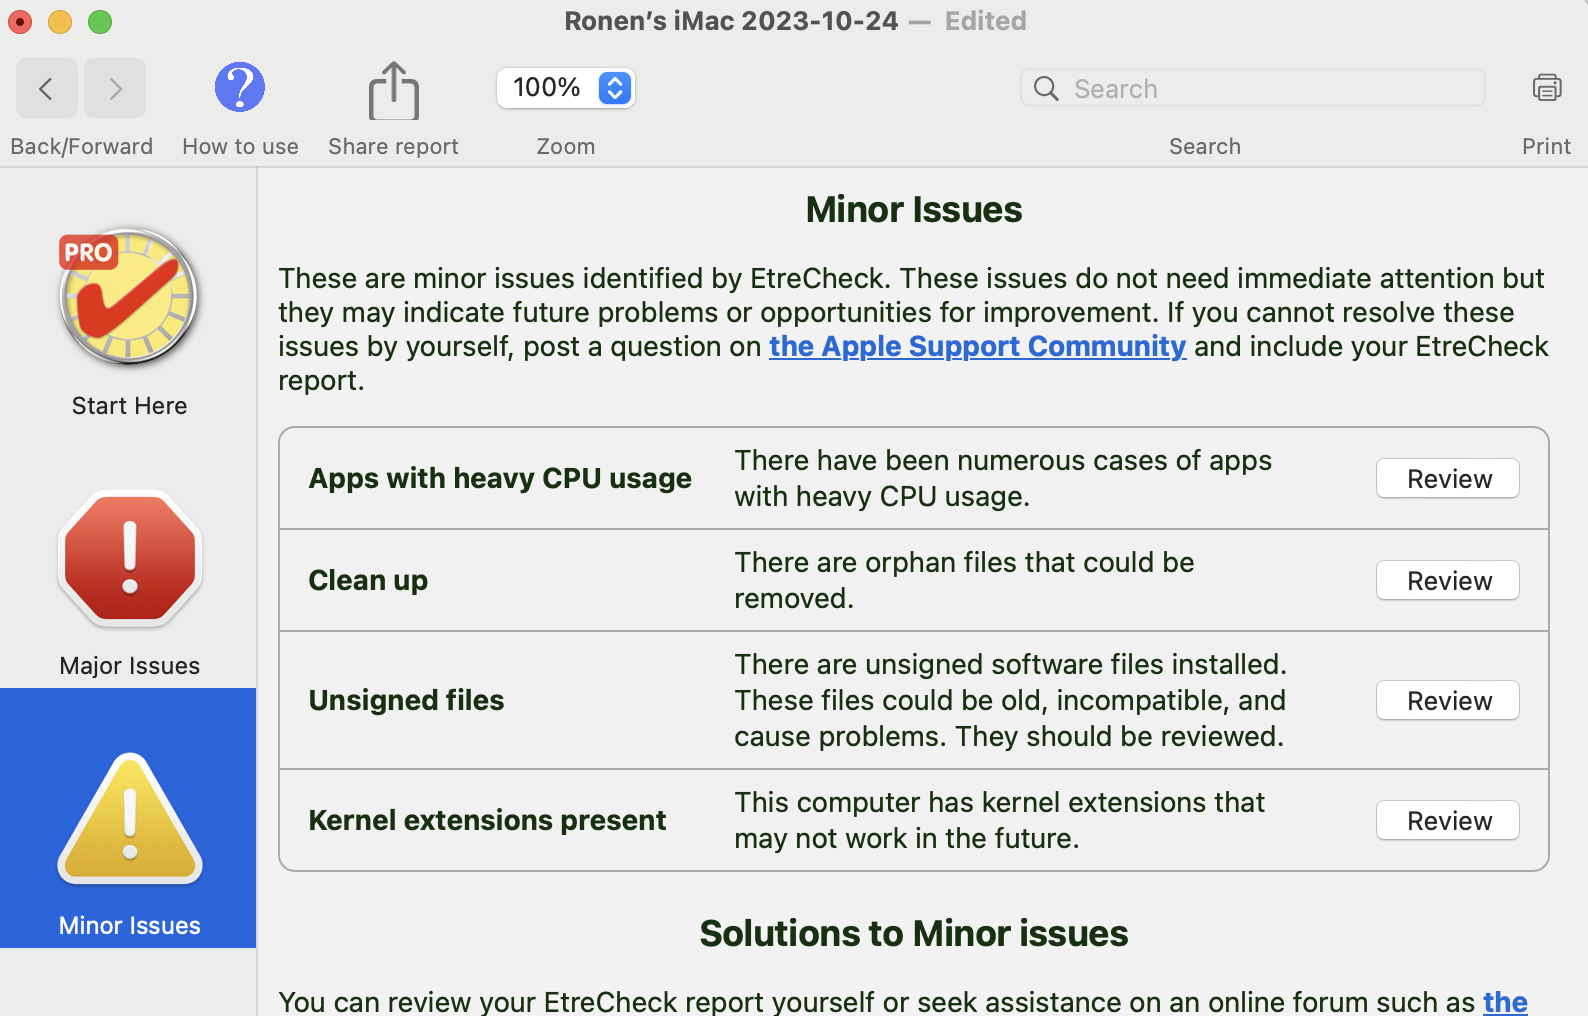The image size is (1588, 1016).
Task: Click the kernel extensions description text
Action: point(999,820)
